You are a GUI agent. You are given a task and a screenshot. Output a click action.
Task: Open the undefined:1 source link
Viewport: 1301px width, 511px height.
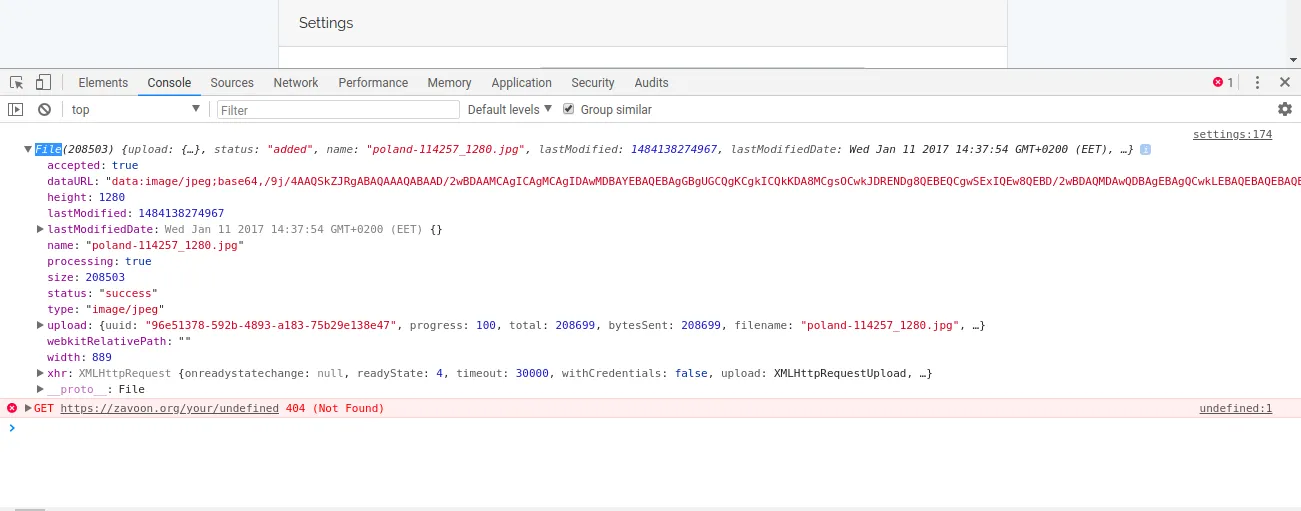[1235, 408]
